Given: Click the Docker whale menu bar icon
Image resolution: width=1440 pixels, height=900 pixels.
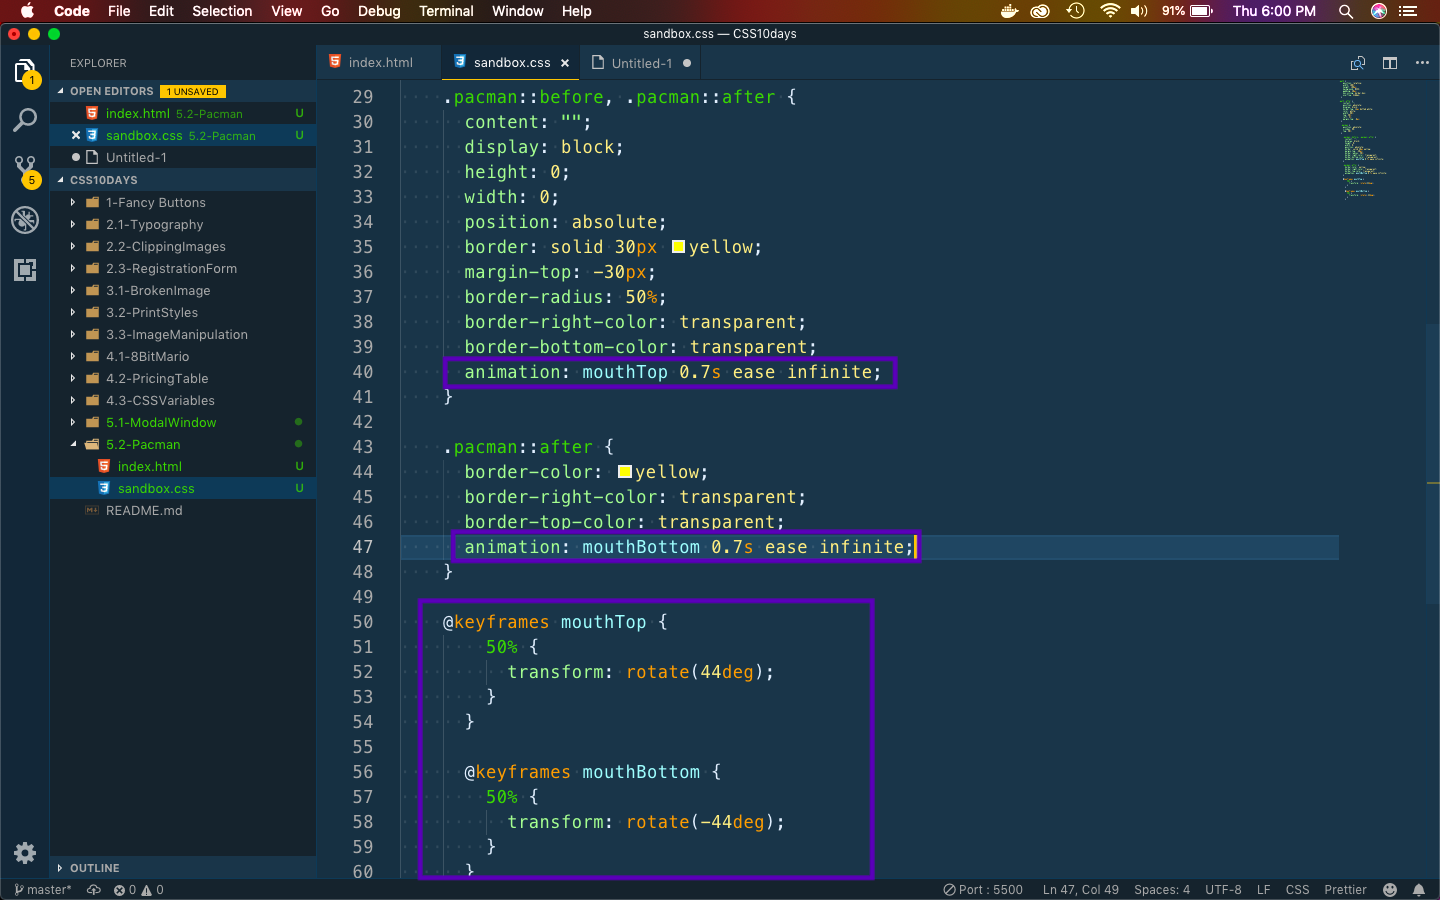Looking at the screenshot, I should 1009,11.
